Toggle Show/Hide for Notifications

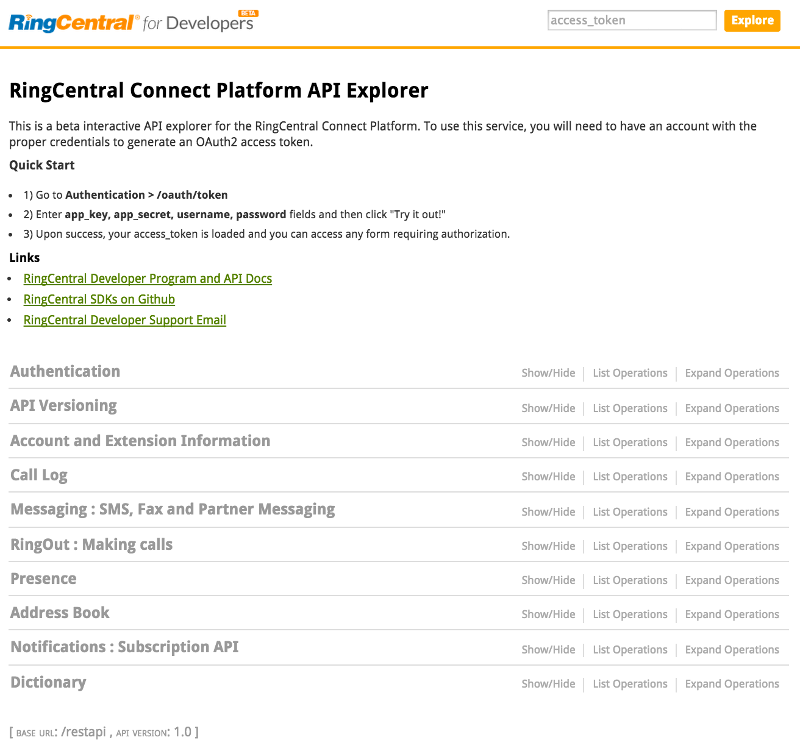click(x=548, y=649)
